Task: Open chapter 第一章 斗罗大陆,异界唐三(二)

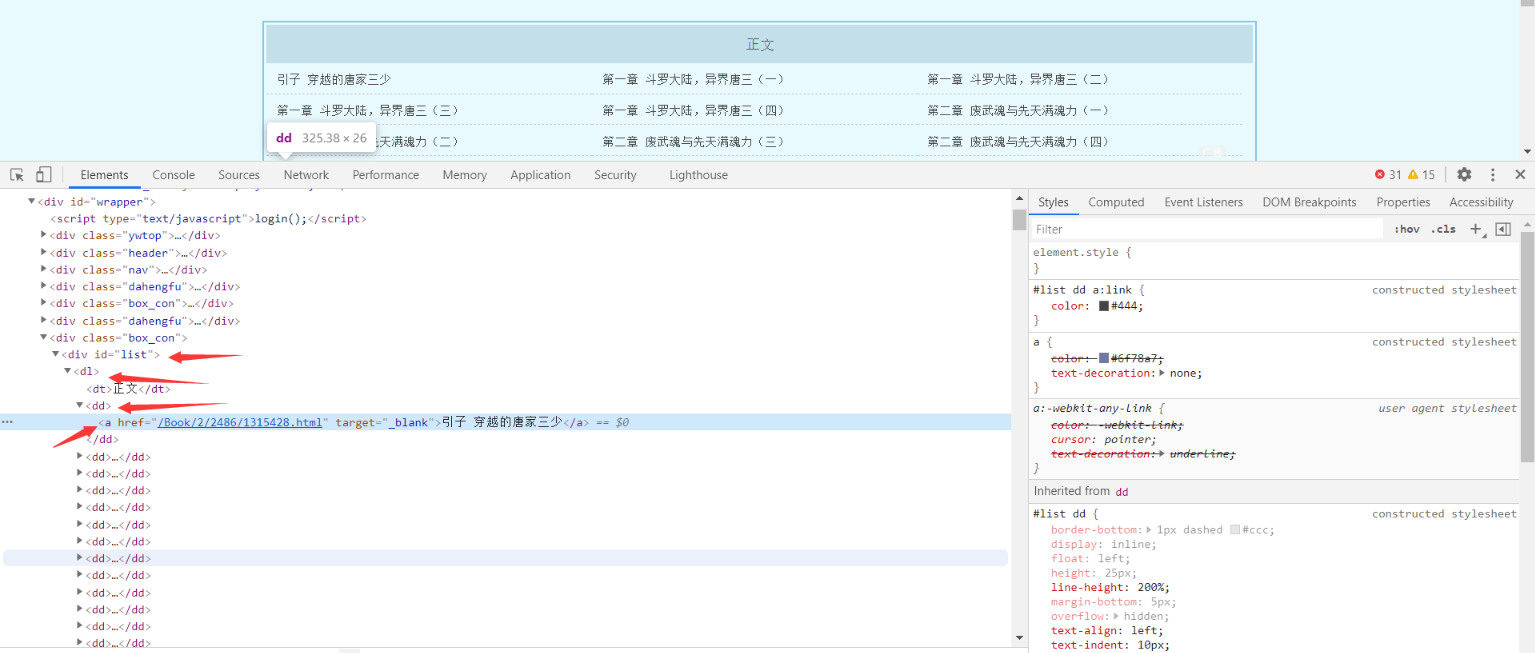Action: coord(1018,79)
